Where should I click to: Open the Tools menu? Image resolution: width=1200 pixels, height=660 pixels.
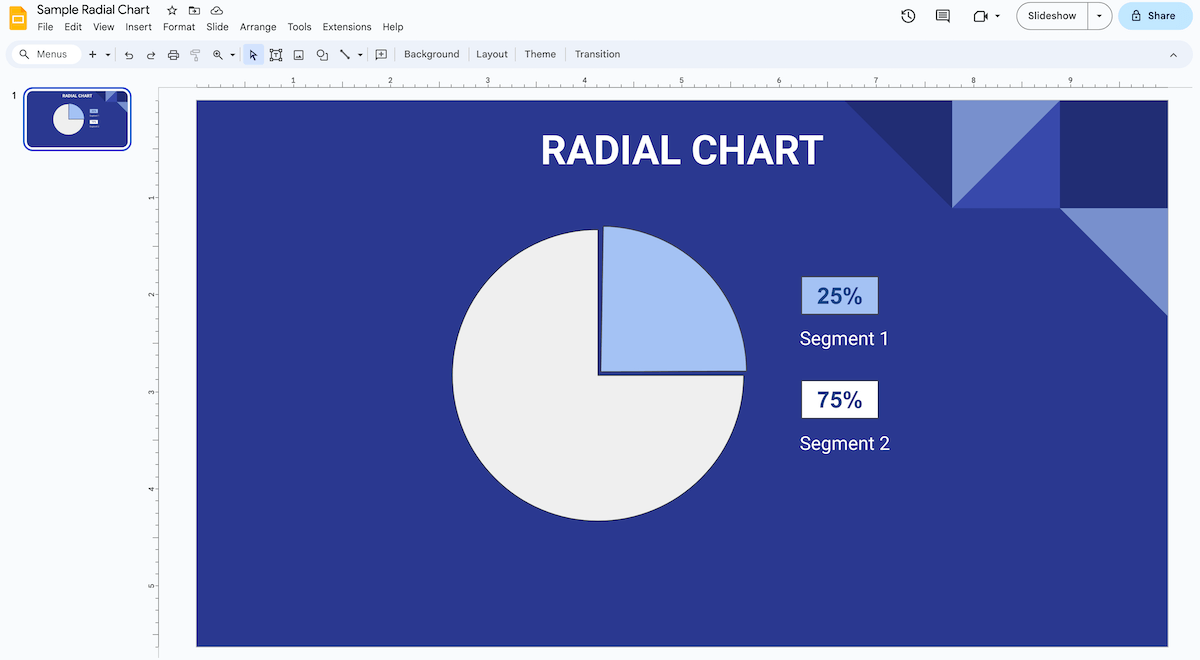(299, 27)
